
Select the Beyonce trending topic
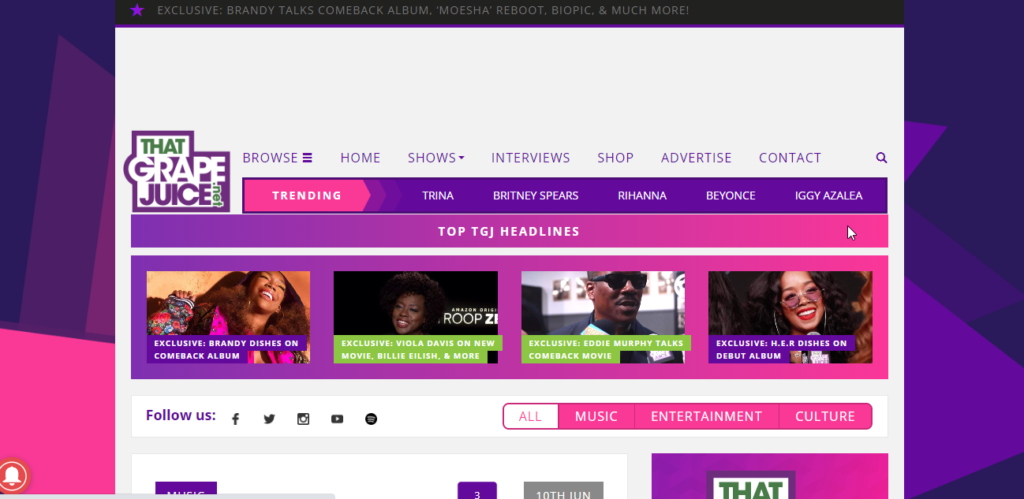click(730, 195)
